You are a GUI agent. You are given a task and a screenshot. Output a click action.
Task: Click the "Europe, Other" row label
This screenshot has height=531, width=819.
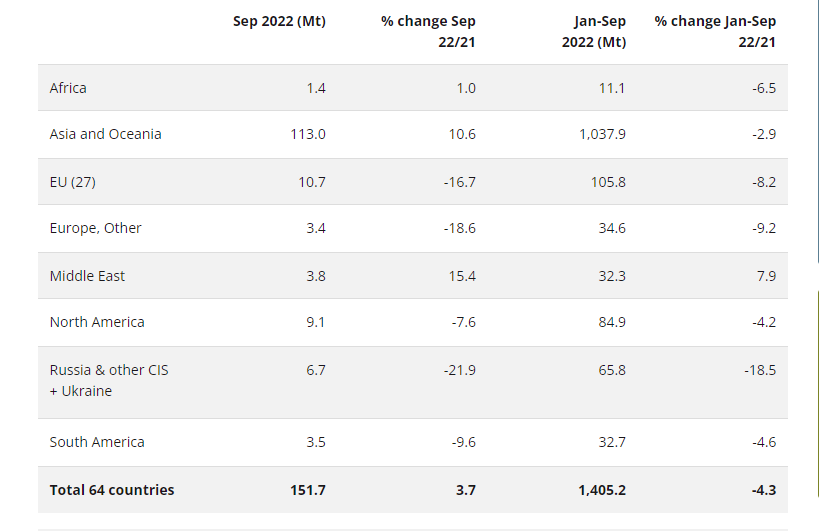pyautogui.click(x=95, y=228)
